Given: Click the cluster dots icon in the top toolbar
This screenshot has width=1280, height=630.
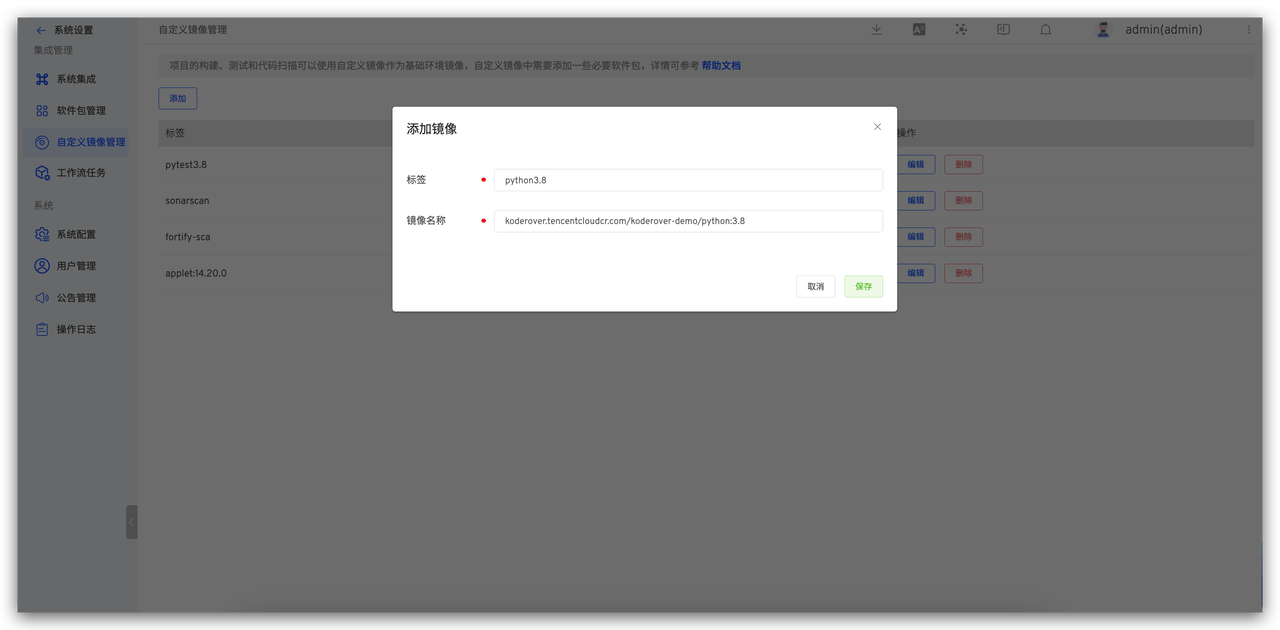Looking at the screenshot, I should point(961,29).
